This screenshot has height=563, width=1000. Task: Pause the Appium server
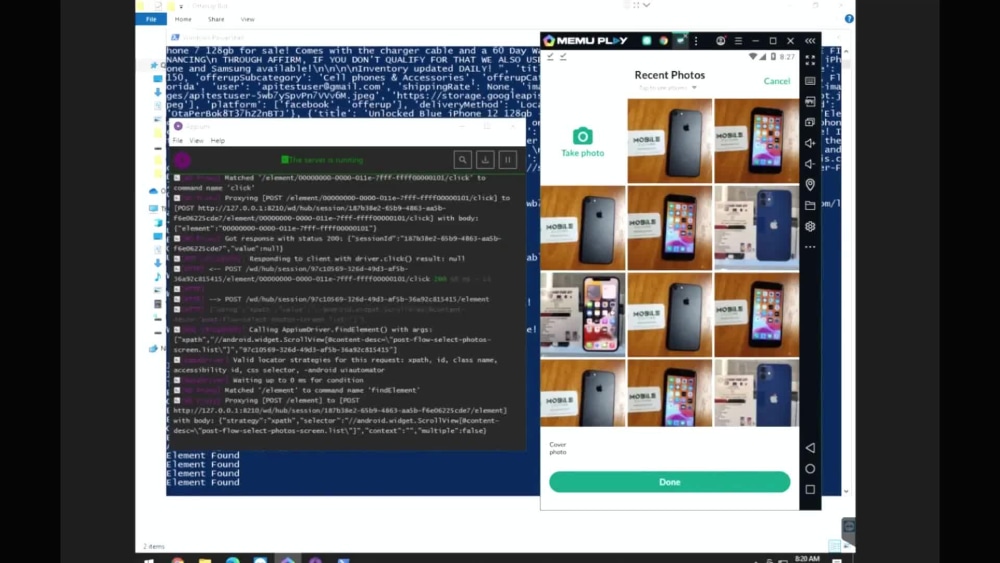(508, 160)
